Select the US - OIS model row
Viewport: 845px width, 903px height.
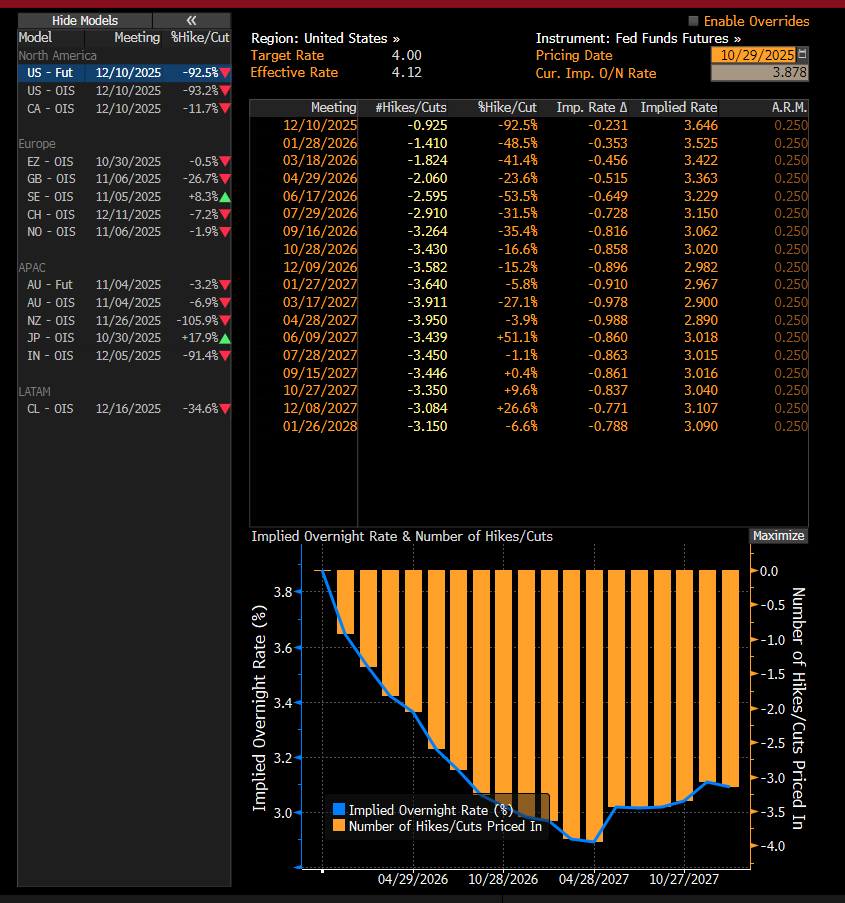124,91
